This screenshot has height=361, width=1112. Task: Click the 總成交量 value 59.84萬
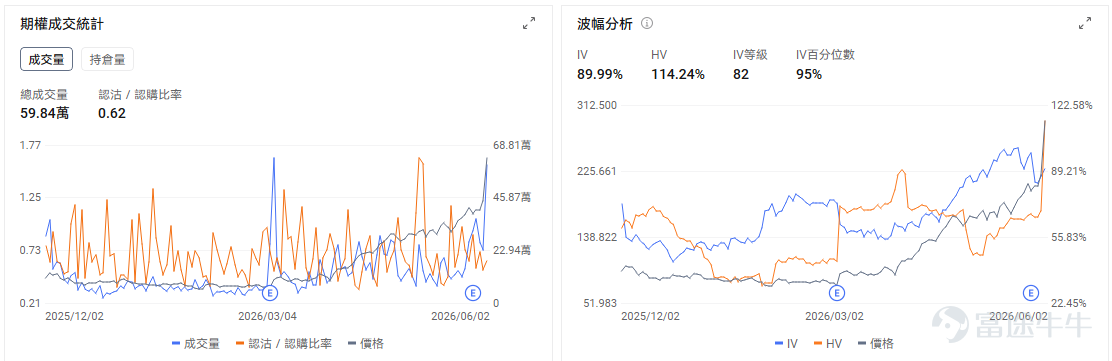coord(45,112)
